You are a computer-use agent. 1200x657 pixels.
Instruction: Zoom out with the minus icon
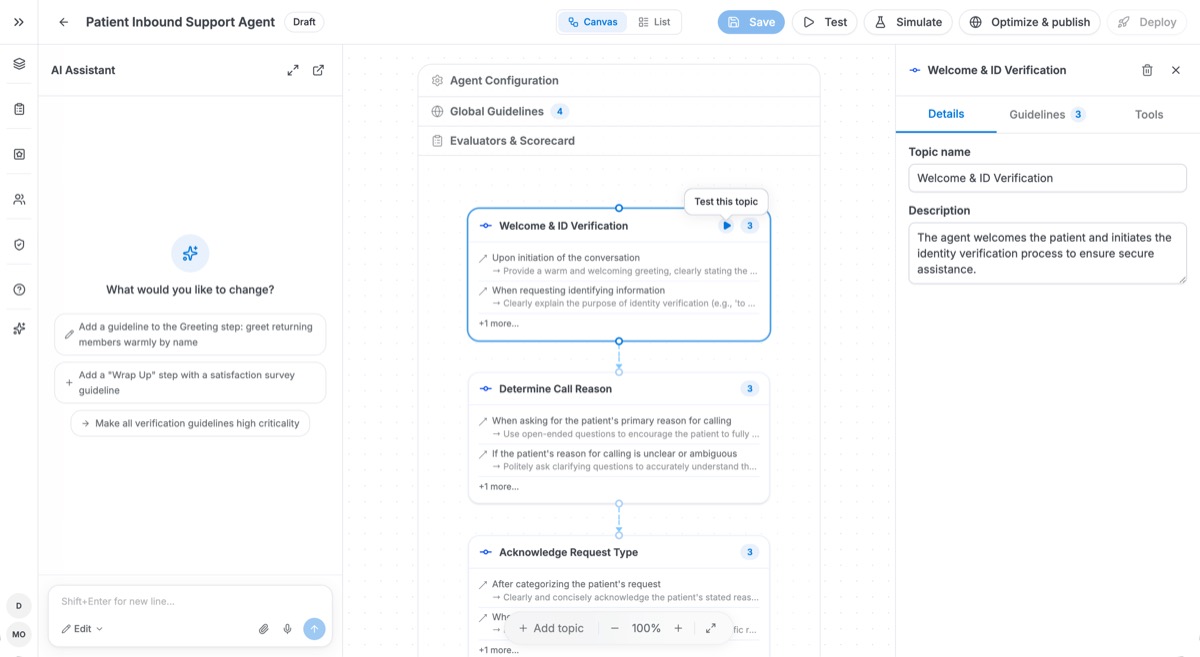(x=615, y=628)
